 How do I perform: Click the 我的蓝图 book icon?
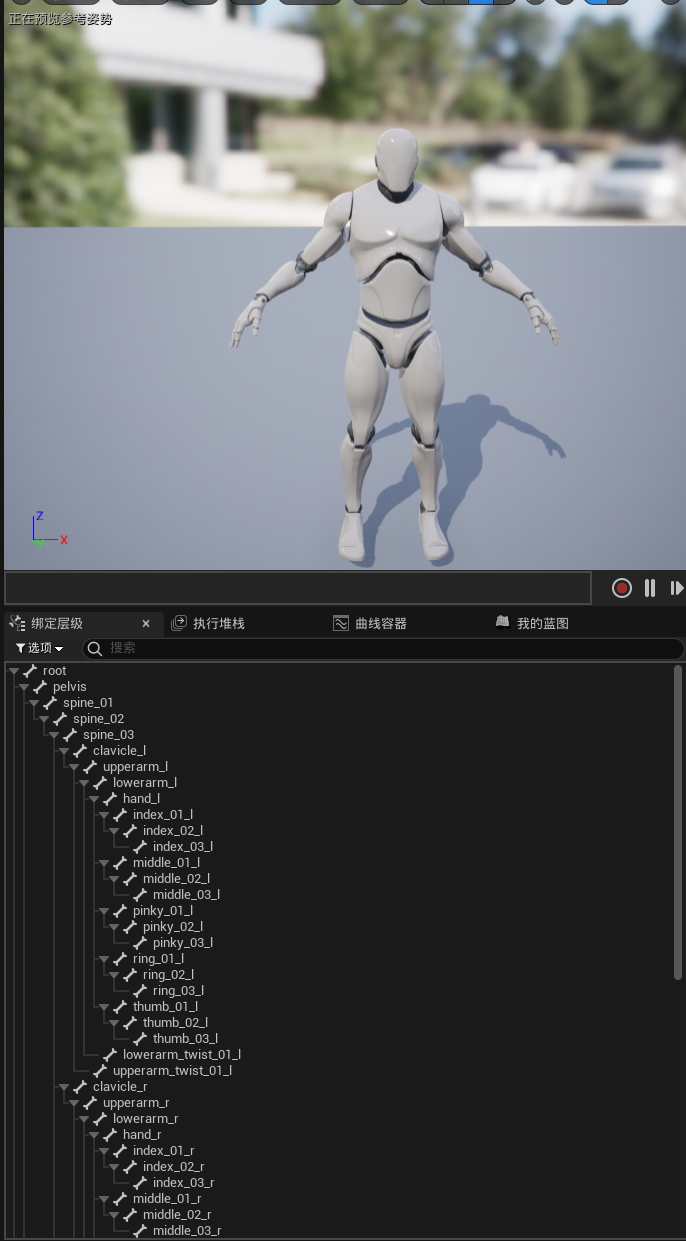click(x=503, y=622)
